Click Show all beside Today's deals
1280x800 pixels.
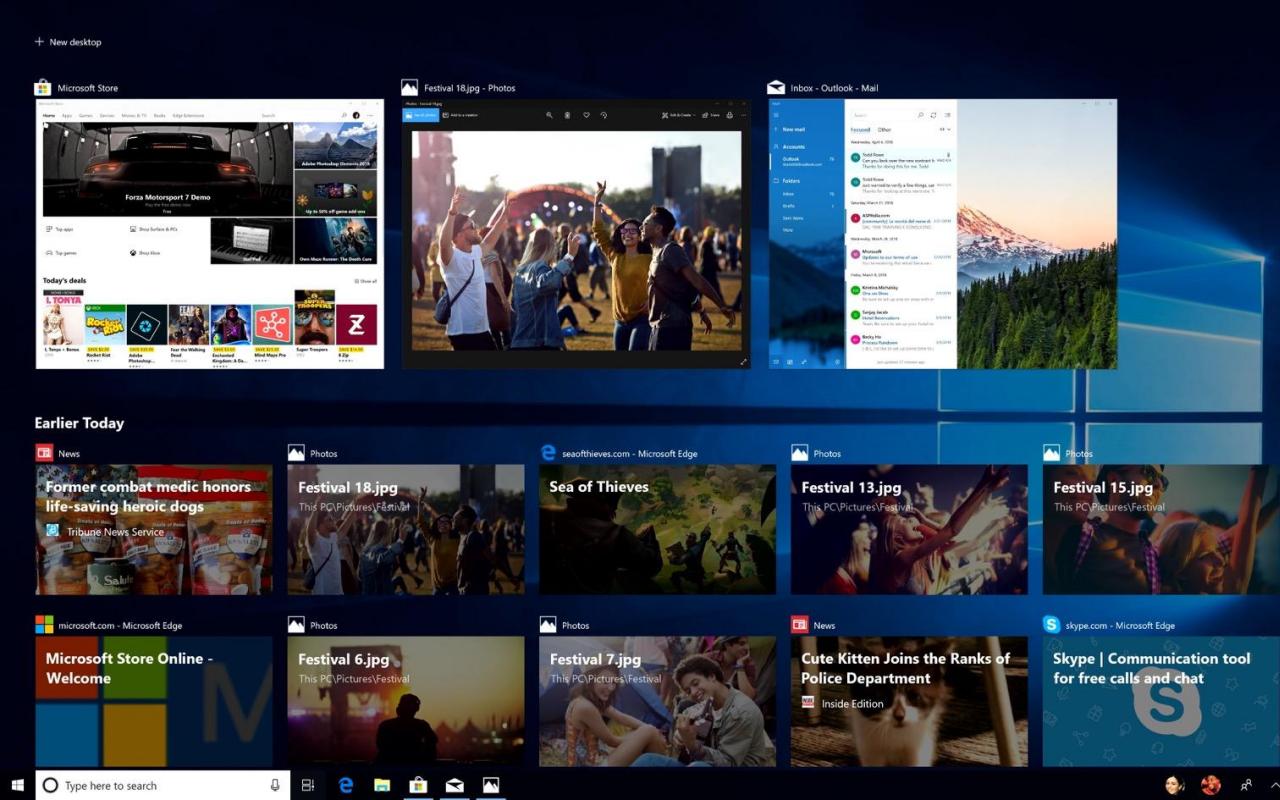[x=366, y=281]
